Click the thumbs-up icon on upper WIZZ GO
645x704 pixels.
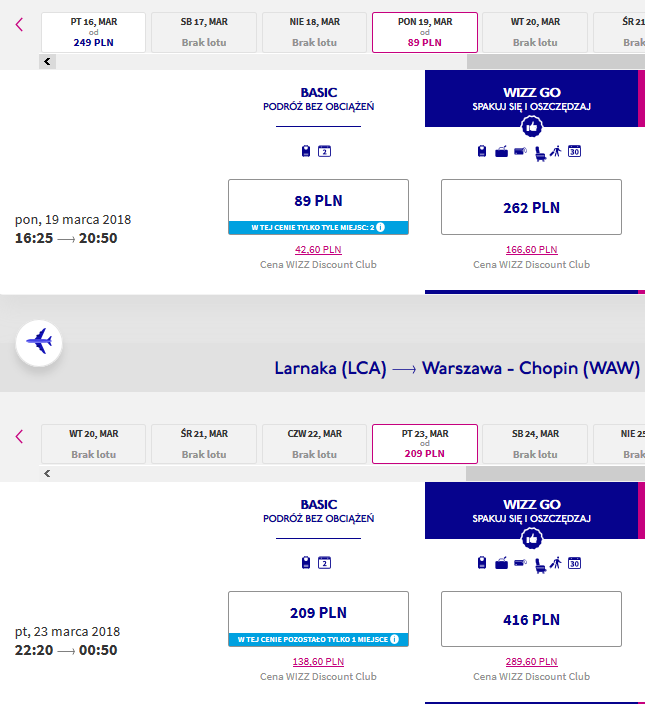(531, 127)
